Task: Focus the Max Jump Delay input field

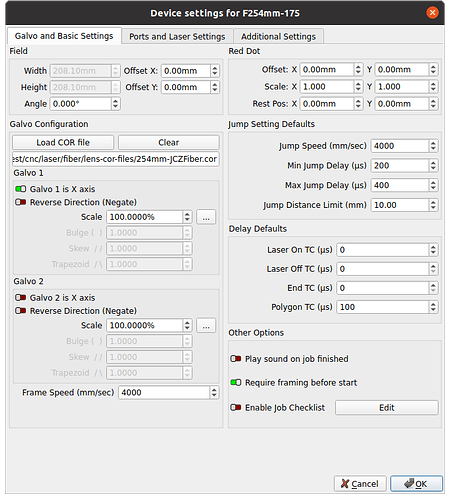Action: [x=400, y=185]
